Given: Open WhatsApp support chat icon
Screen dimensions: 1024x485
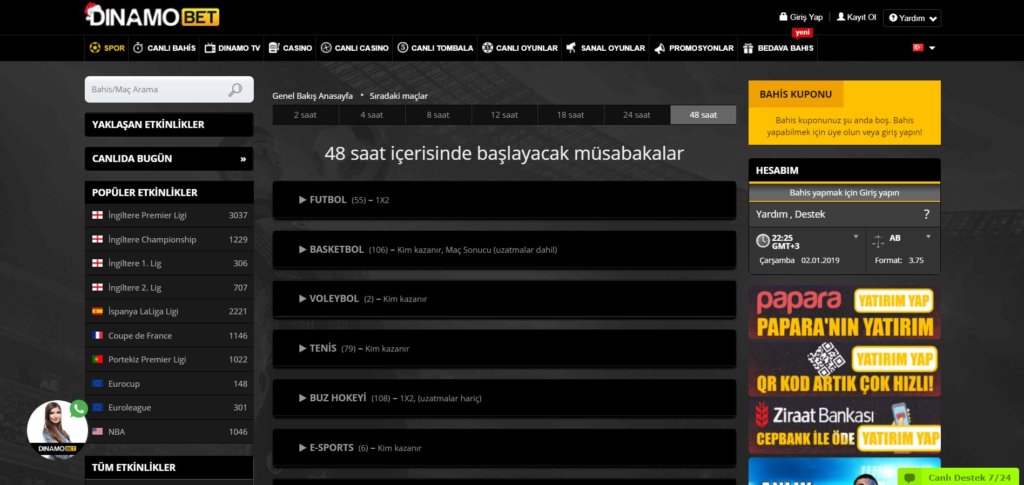Looking at the screenshot, I should click(x=80, y=408).
